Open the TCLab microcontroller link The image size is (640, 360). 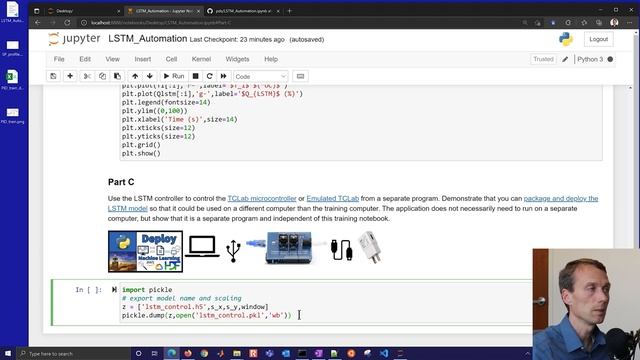coord(262,198)
